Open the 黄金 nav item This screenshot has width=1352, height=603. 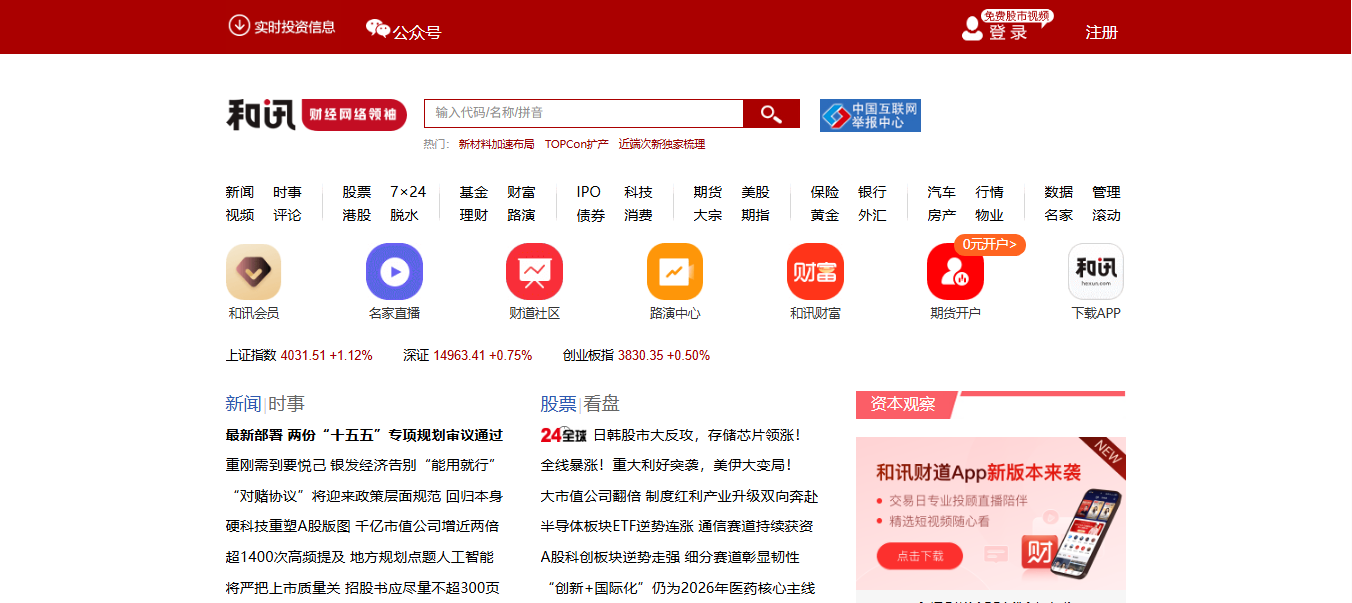coord(825,215)
